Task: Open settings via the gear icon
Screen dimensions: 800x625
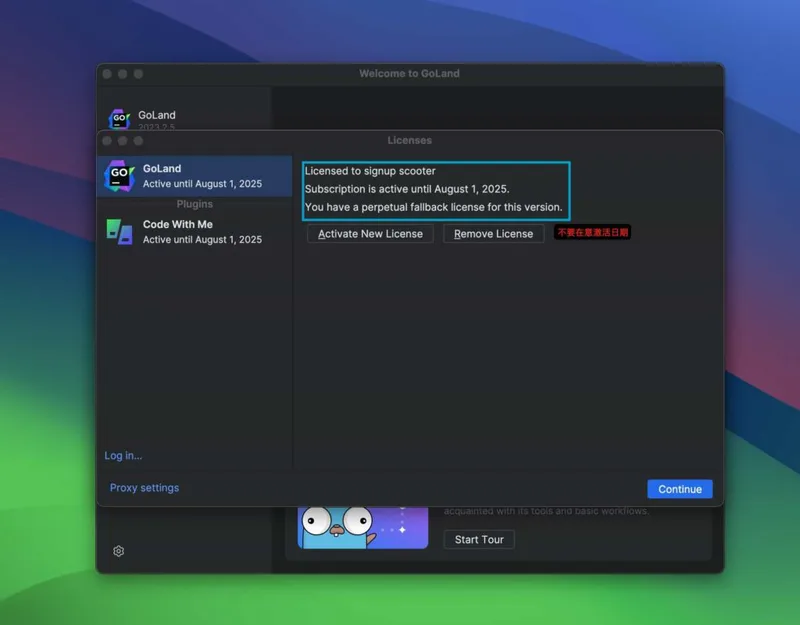Action: 119,551
